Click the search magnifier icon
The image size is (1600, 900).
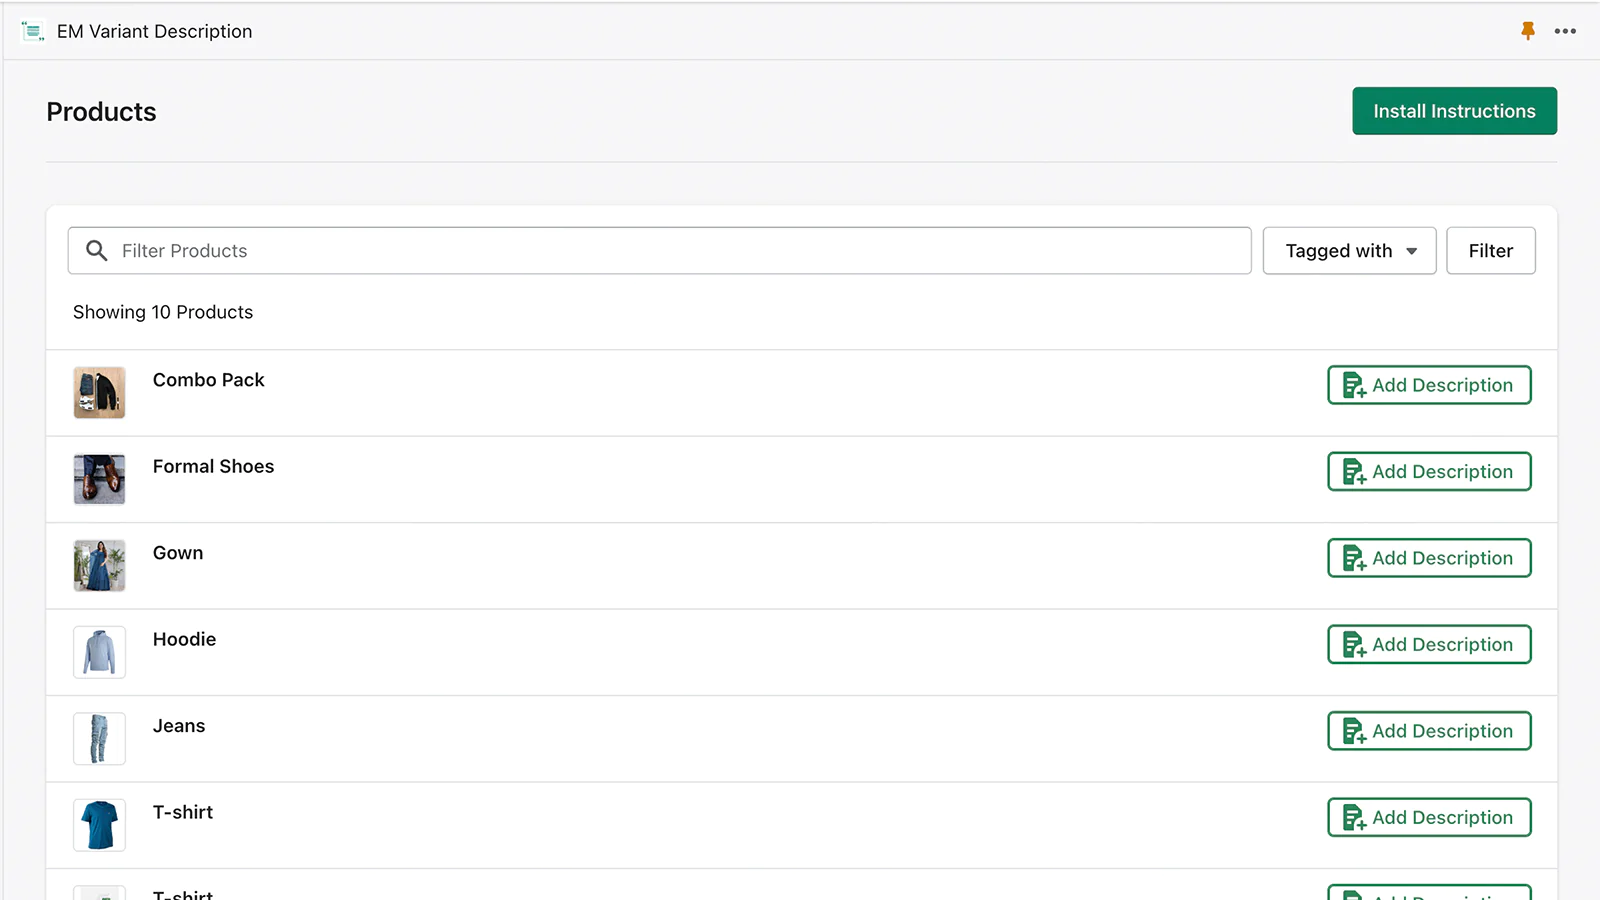[x=97, y=251]
